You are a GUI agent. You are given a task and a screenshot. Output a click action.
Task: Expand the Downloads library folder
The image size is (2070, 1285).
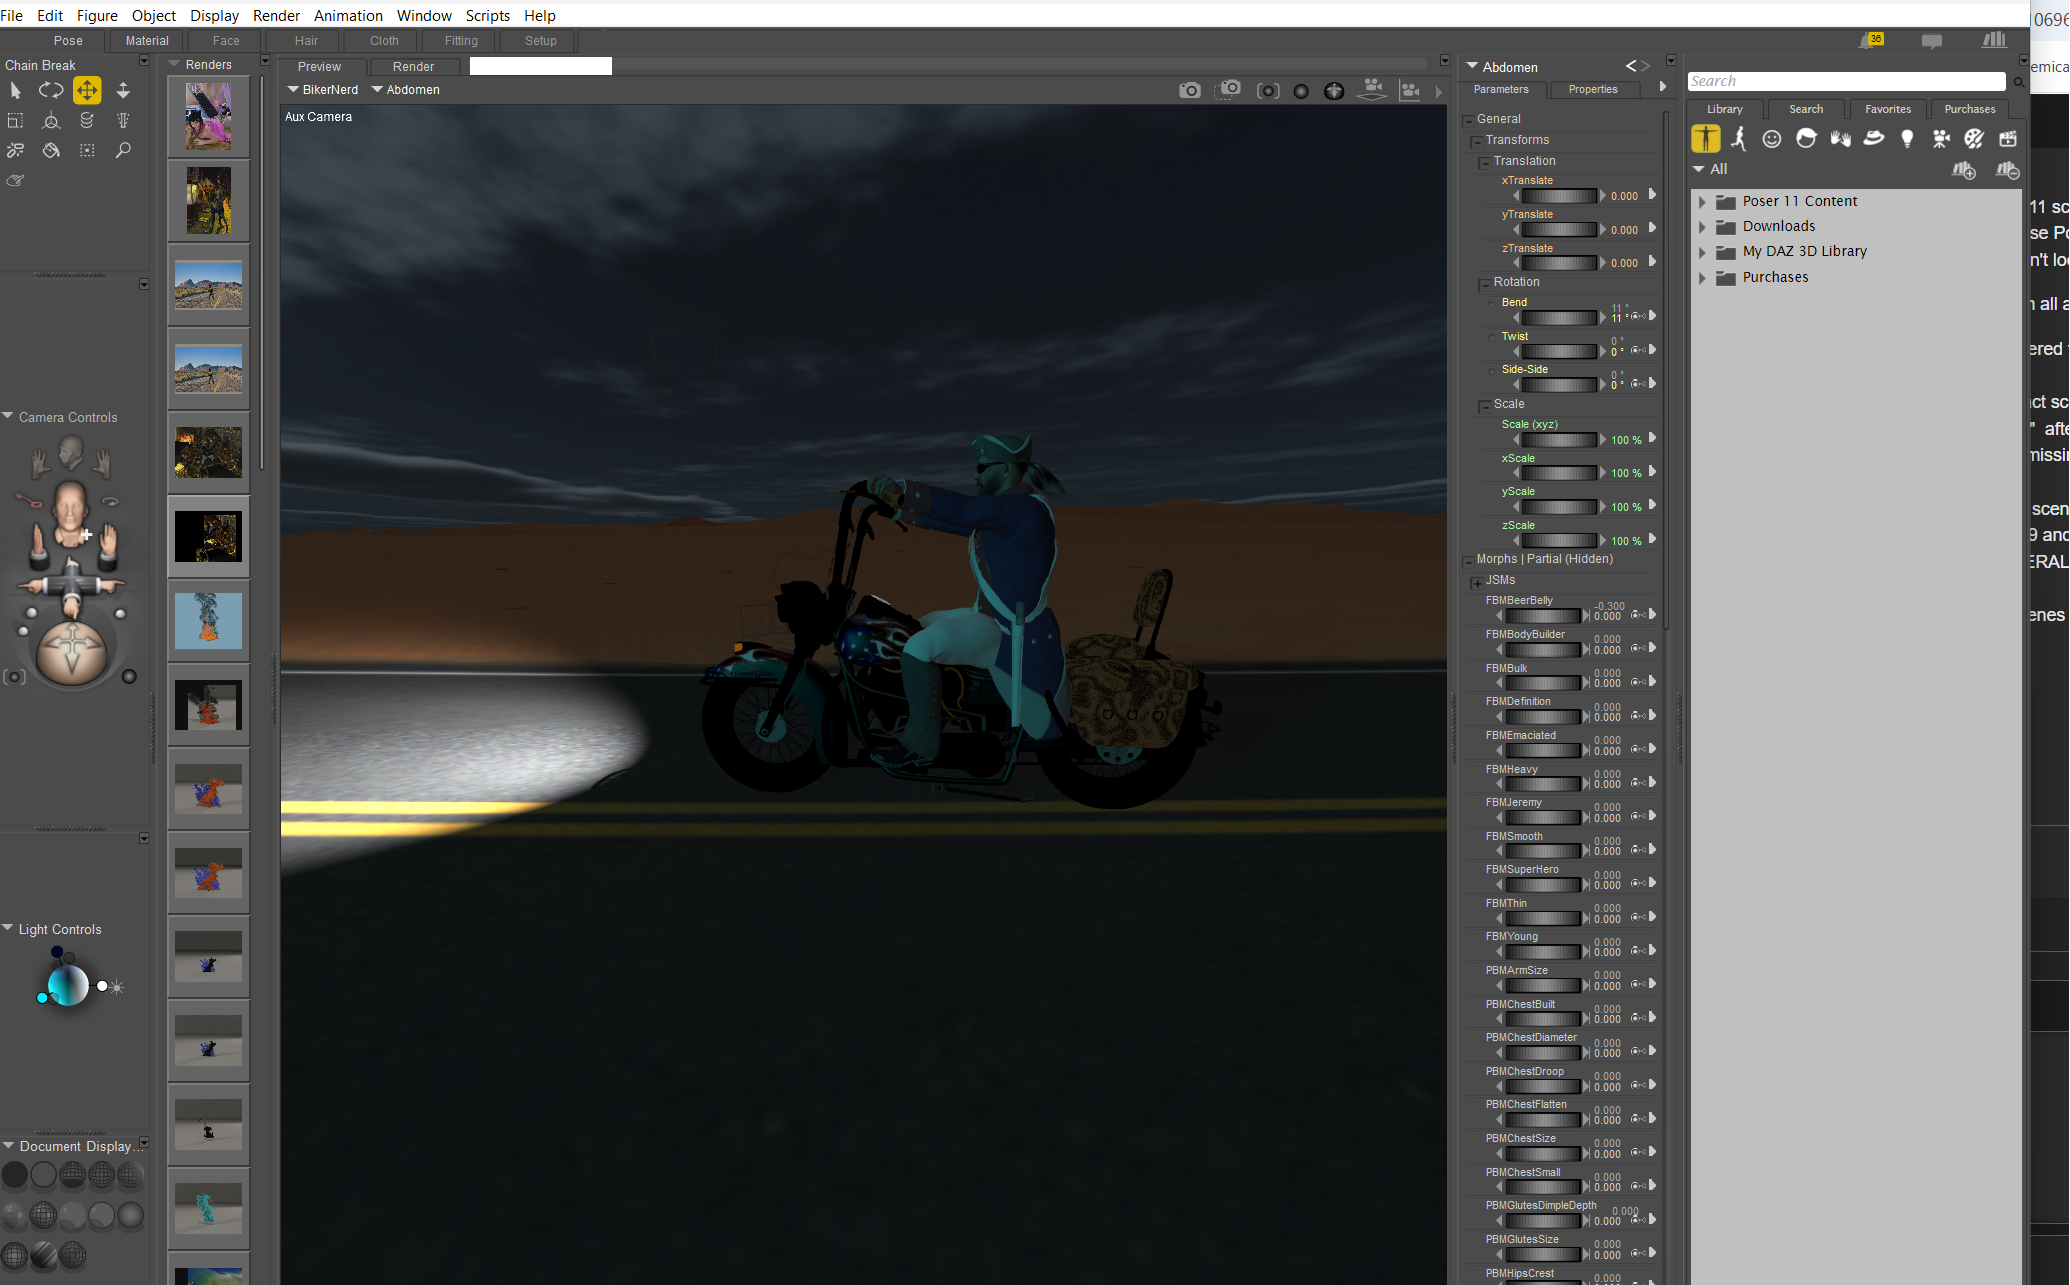(1702, 227)
